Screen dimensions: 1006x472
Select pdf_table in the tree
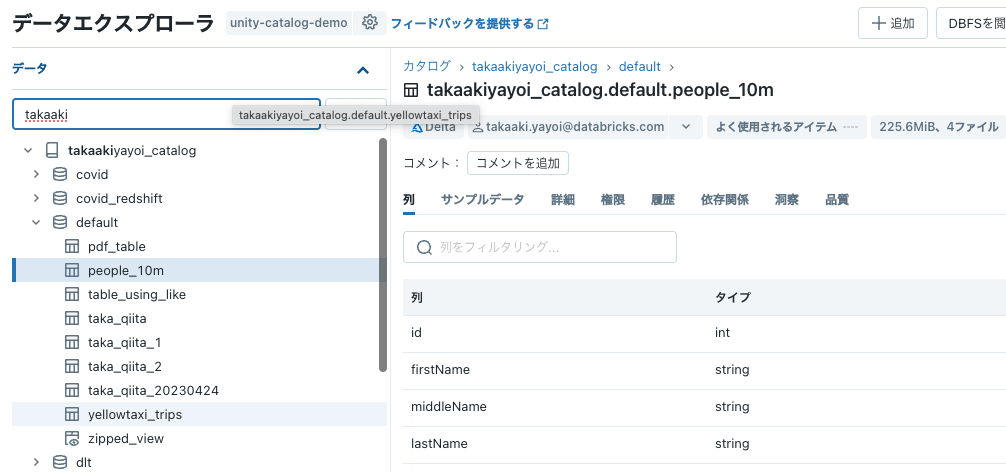click(117, 246)
